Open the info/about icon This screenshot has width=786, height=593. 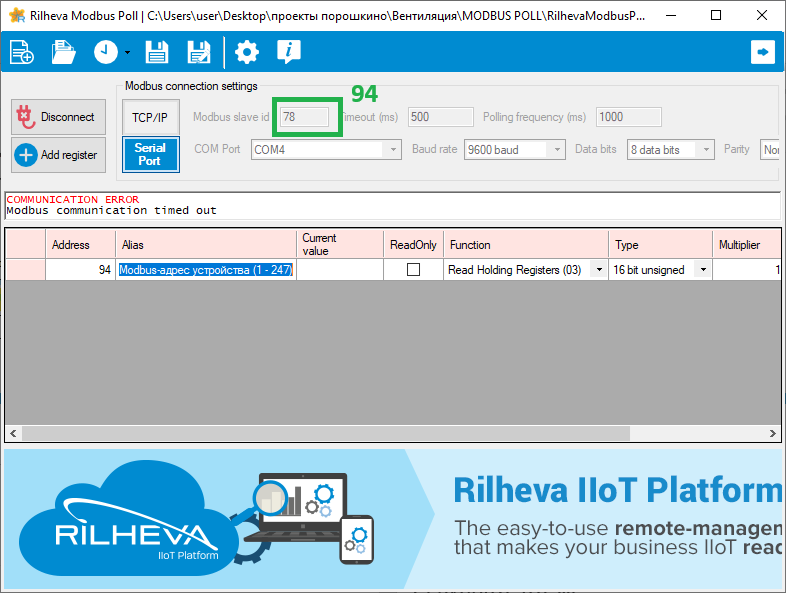pyautogui.click(x=289, y=53)
